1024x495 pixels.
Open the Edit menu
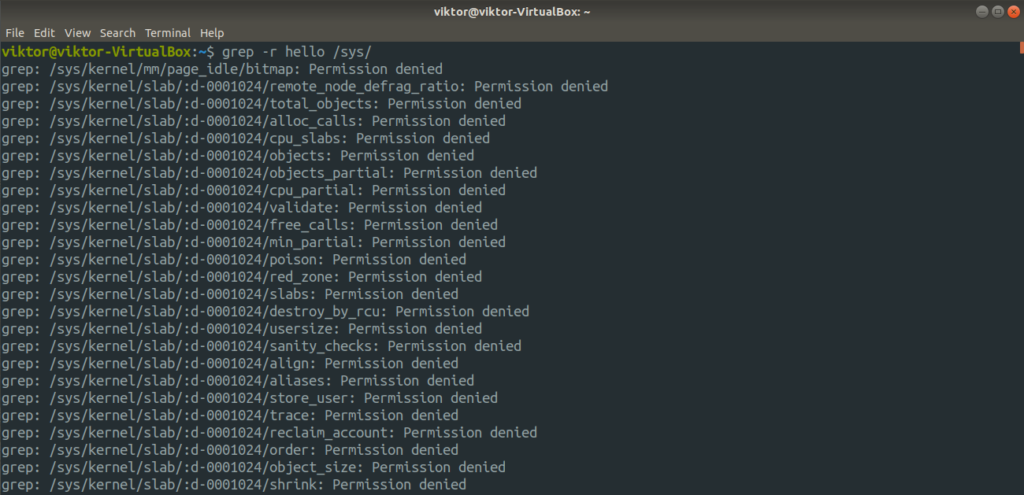(x=44, y=33)
